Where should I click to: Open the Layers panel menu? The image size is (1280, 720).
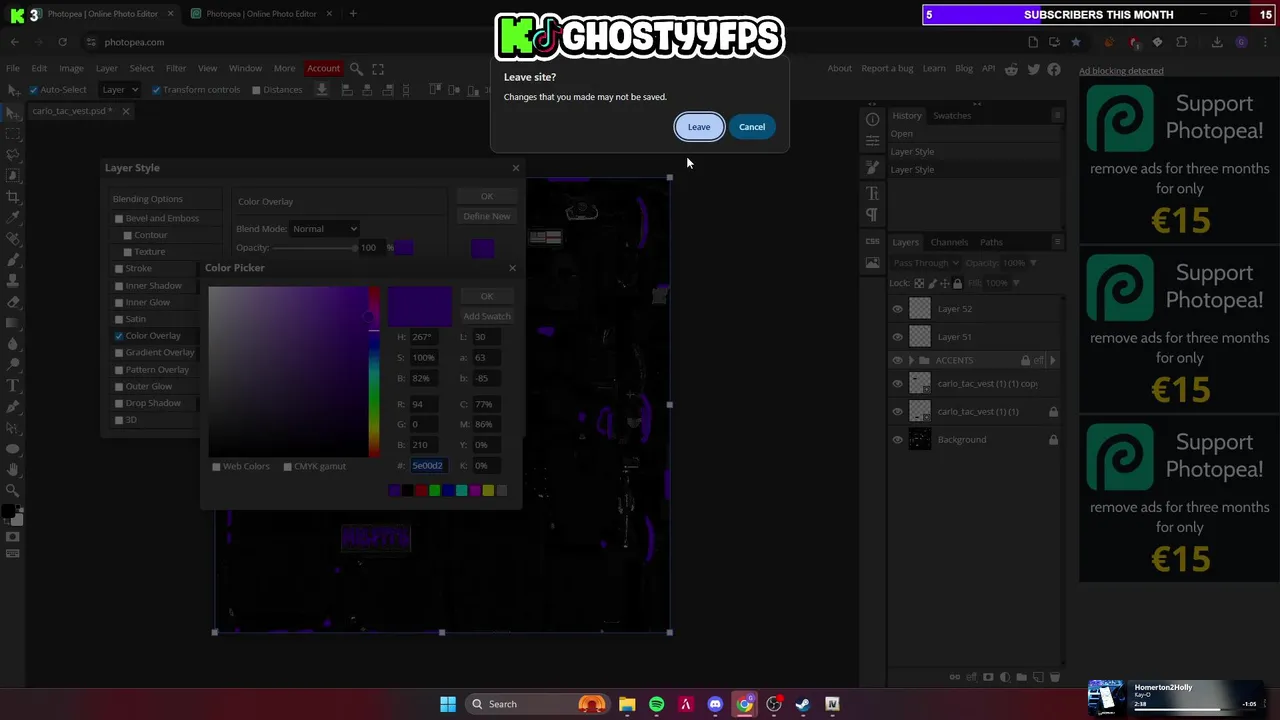click(1057, 242)
